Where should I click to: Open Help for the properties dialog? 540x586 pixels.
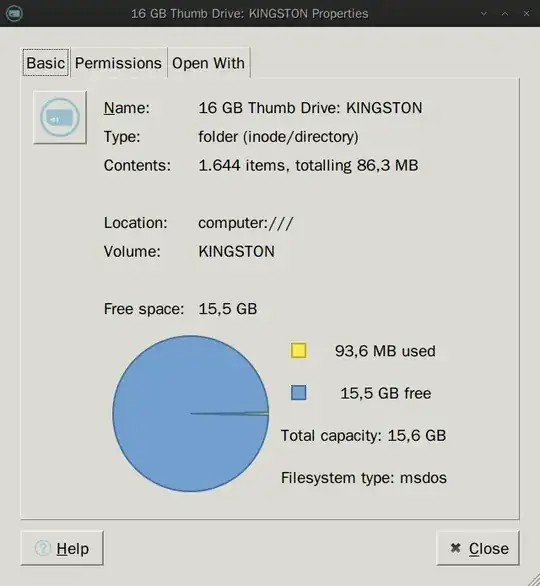62,548
